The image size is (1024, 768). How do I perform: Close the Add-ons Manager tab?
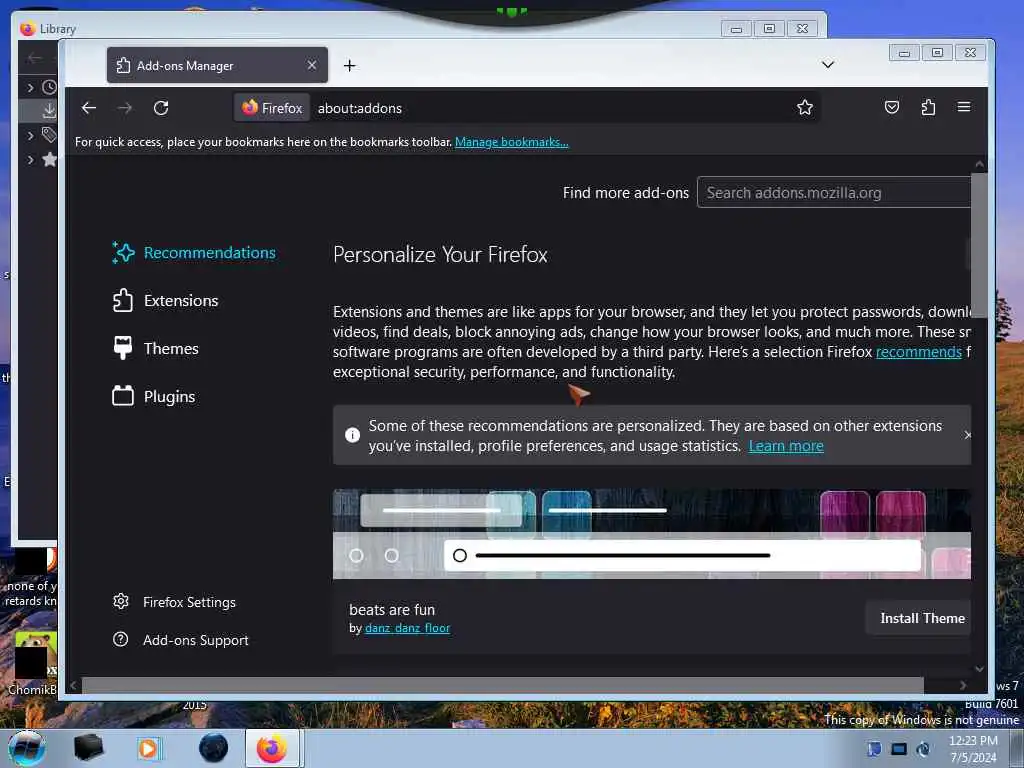pos(312,65)
